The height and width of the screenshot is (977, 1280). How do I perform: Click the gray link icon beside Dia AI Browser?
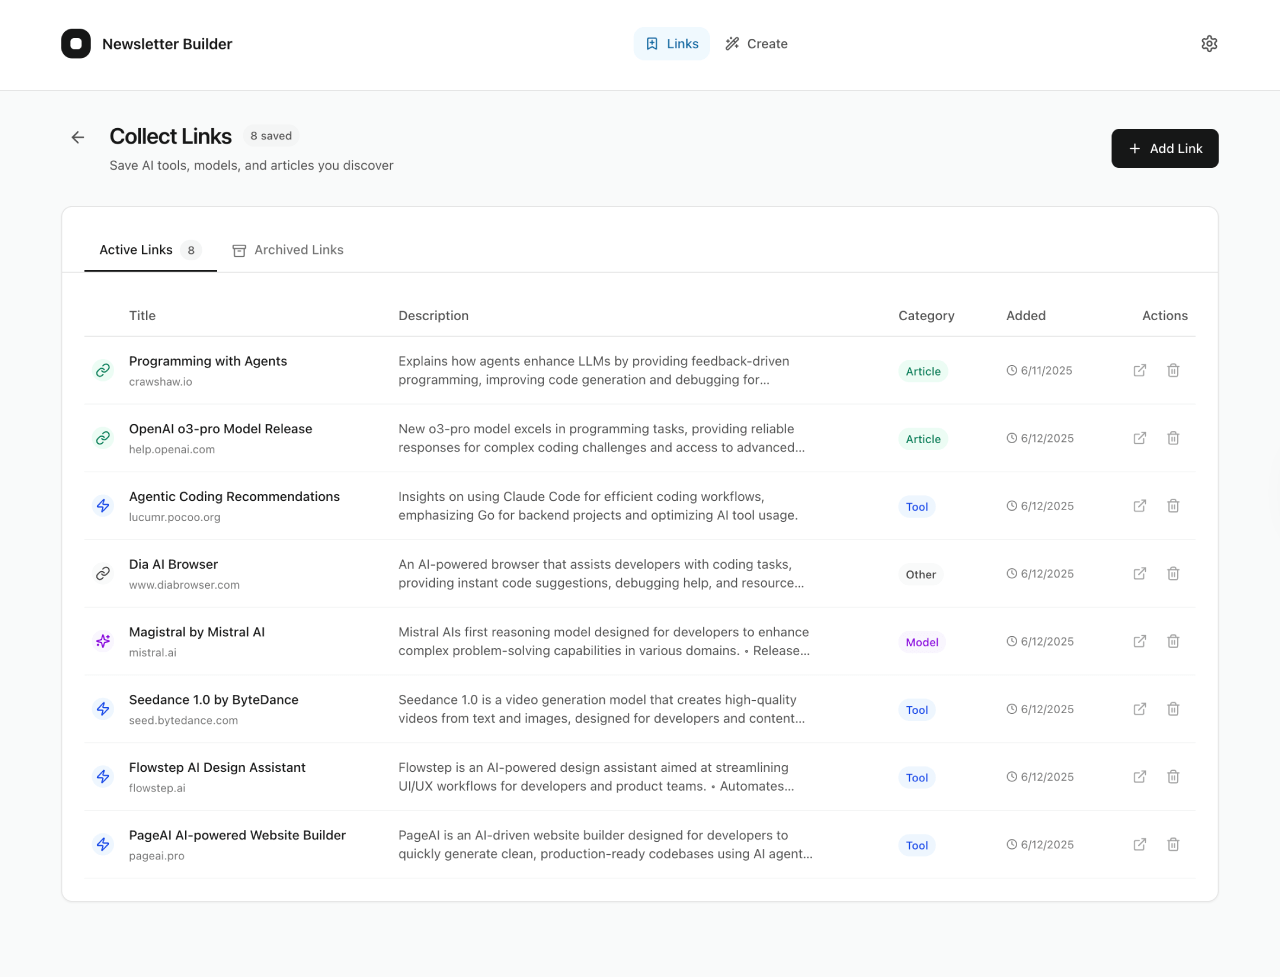tap(103, 574)
